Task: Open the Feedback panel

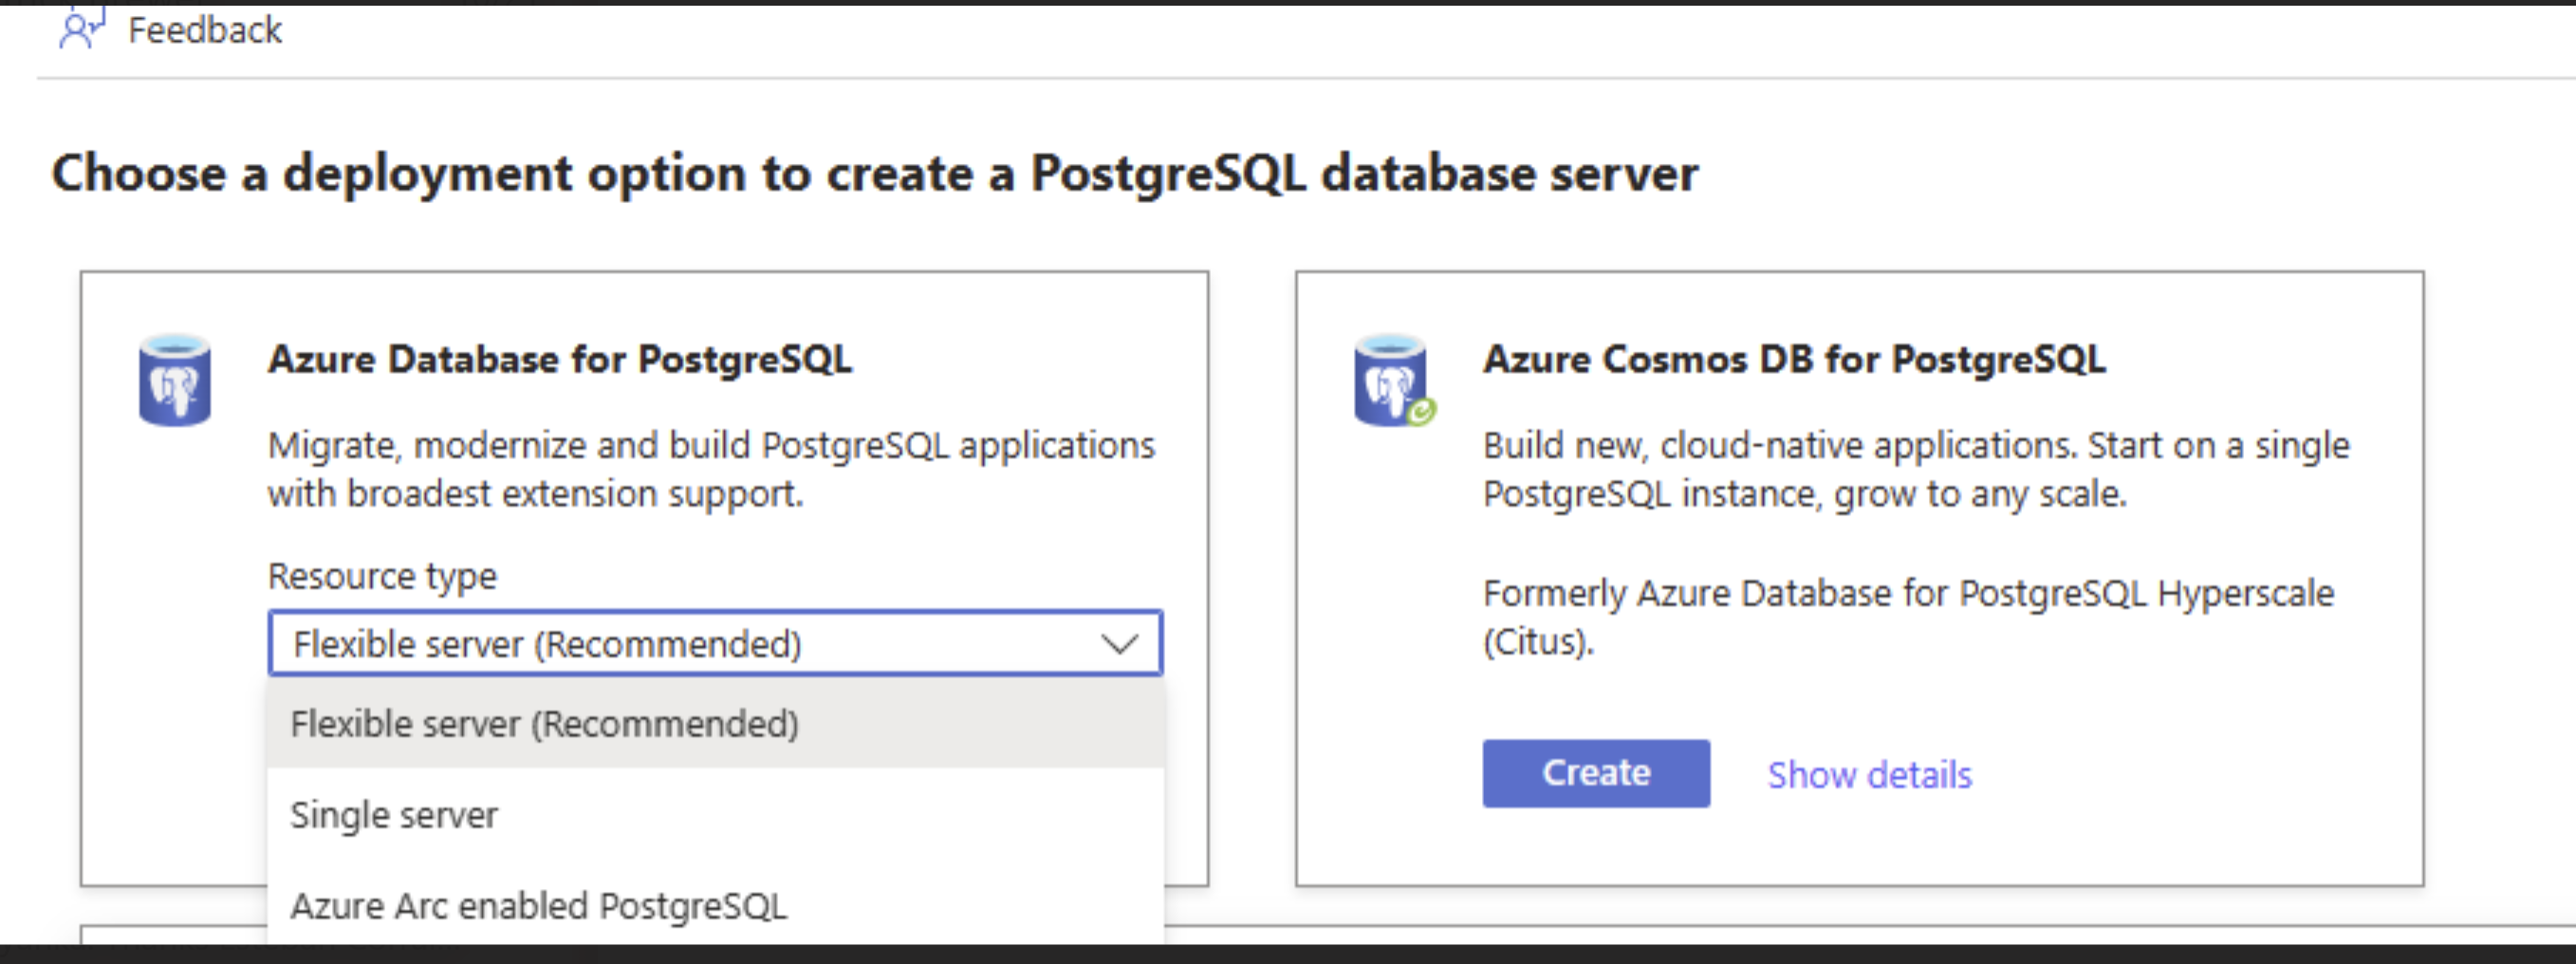Action: pyautogui.click(x=205, y=28)
